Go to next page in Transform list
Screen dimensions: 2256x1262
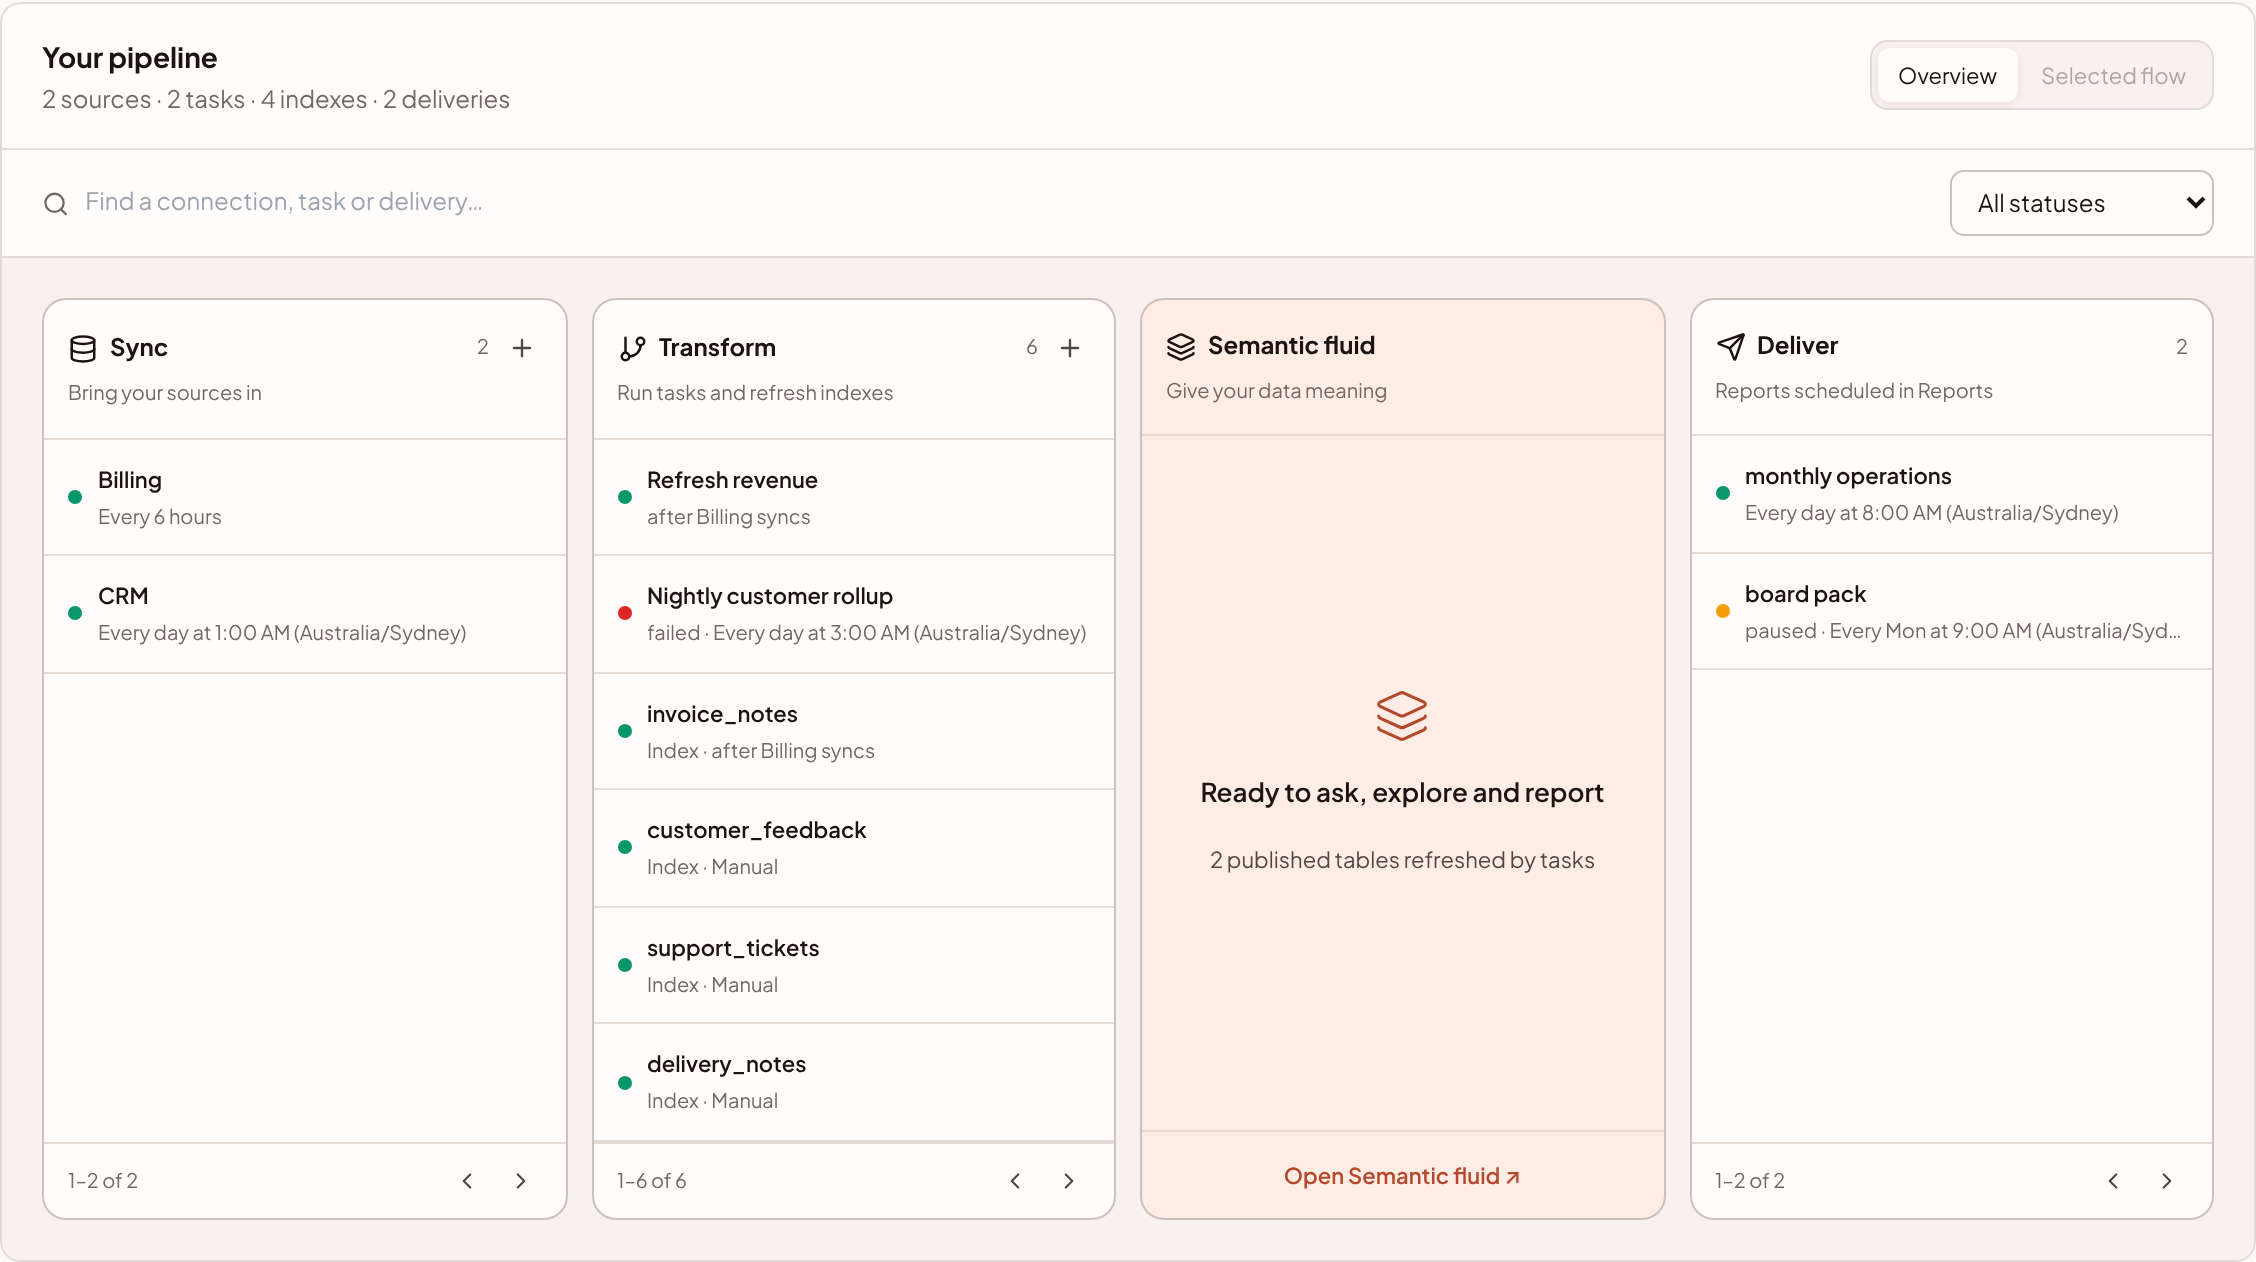1069,1181
